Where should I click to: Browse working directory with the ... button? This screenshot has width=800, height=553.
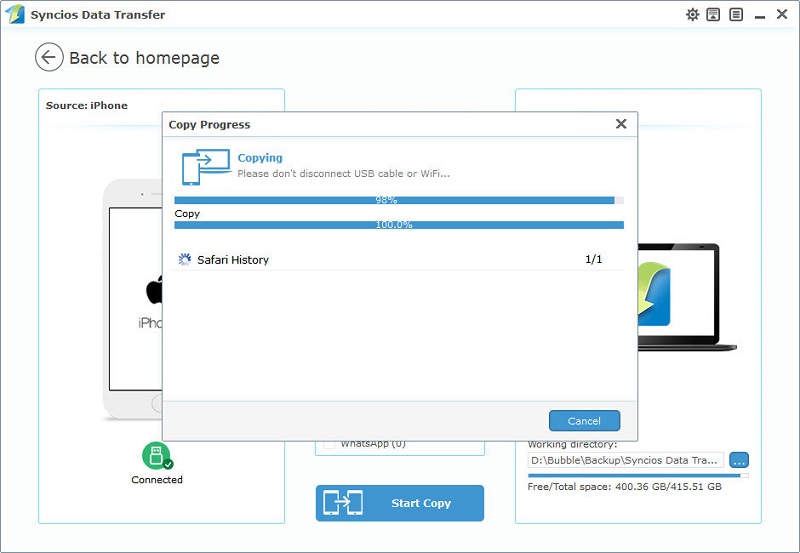point(739,460)
